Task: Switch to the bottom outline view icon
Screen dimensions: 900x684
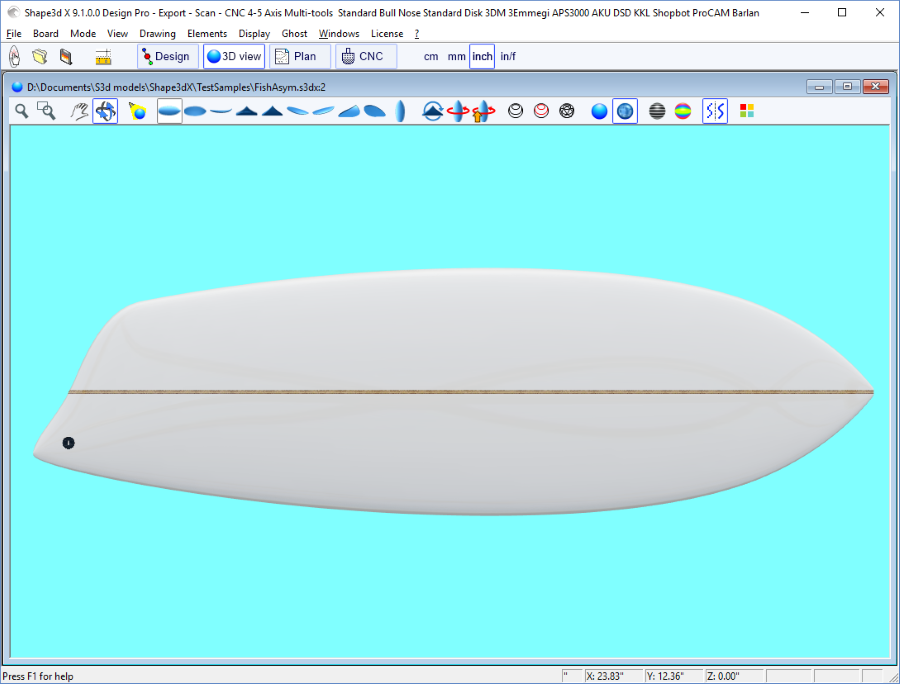Action: click(194, 111)
